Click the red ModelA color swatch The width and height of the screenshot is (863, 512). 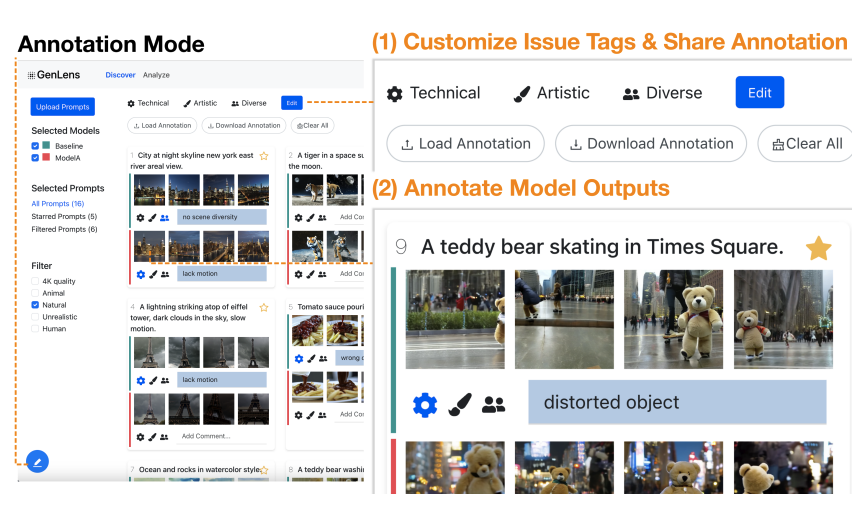pyautogui.click(x=46, y=157)
